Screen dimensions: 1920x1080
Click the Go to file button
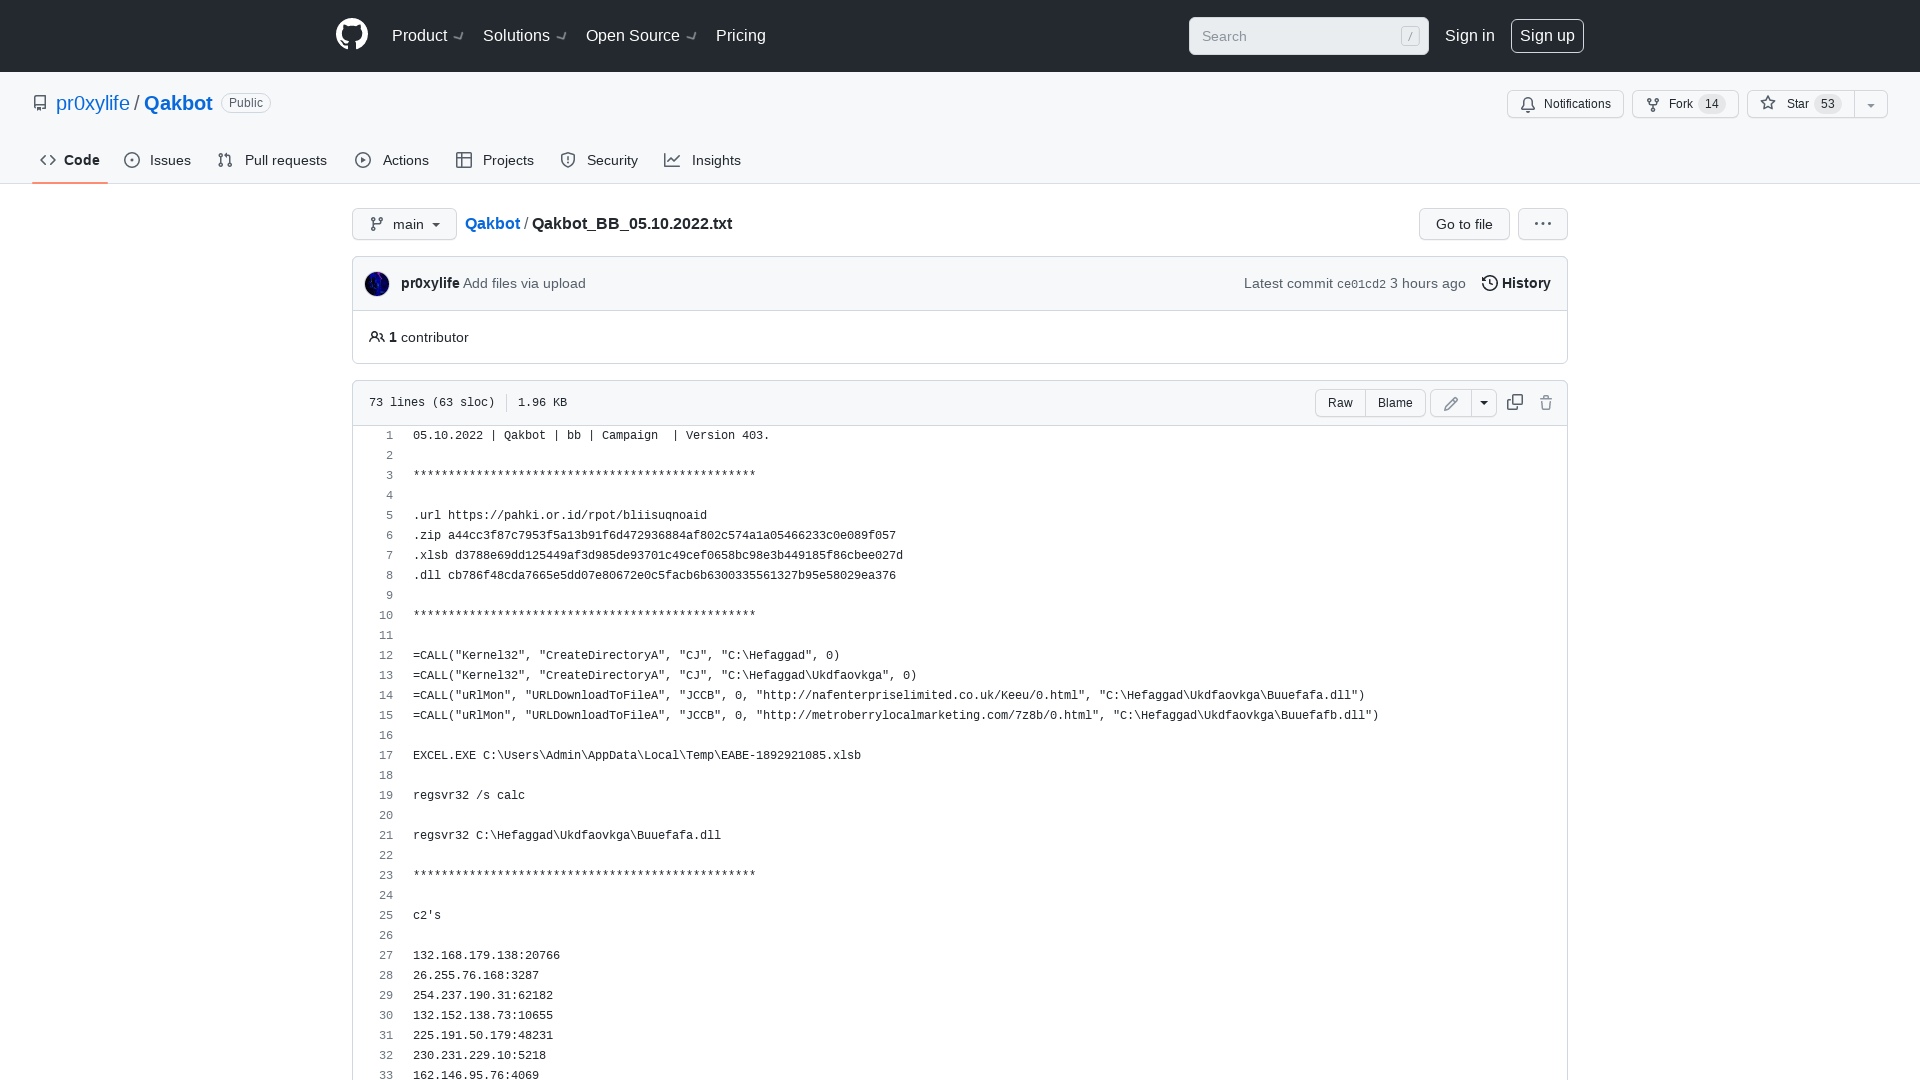1463,224
